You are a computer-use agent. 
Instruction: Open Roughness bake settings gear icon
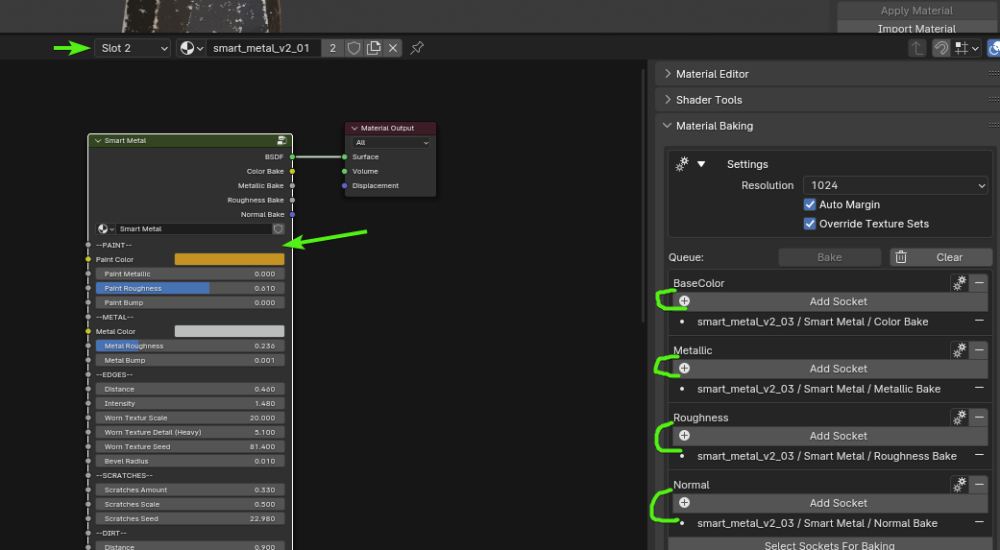click(x=959, y=417)
